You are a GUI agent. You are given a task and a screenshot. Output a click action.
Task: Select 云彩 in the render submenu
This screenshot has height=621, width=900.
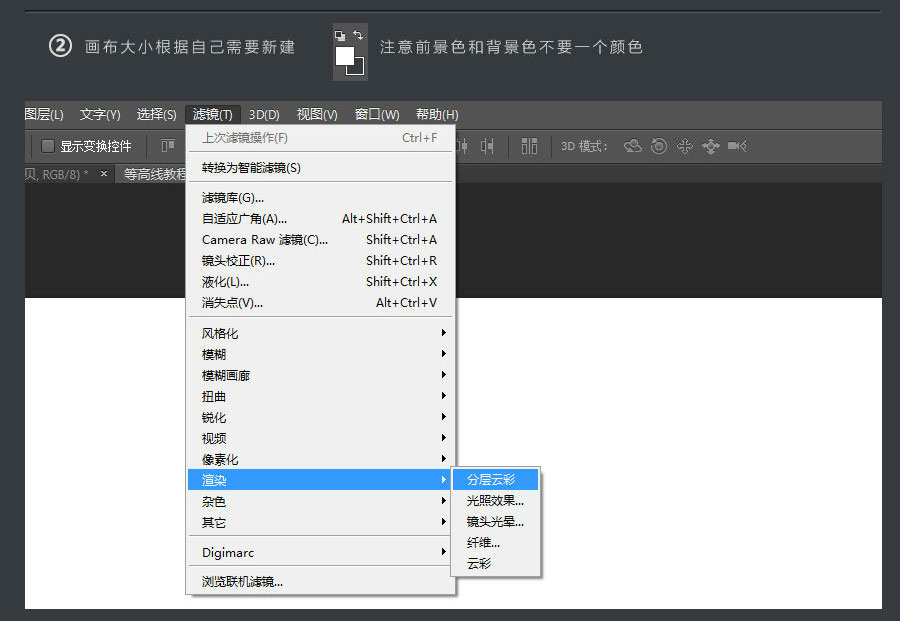pyautogui.click(x=495, y=563)
